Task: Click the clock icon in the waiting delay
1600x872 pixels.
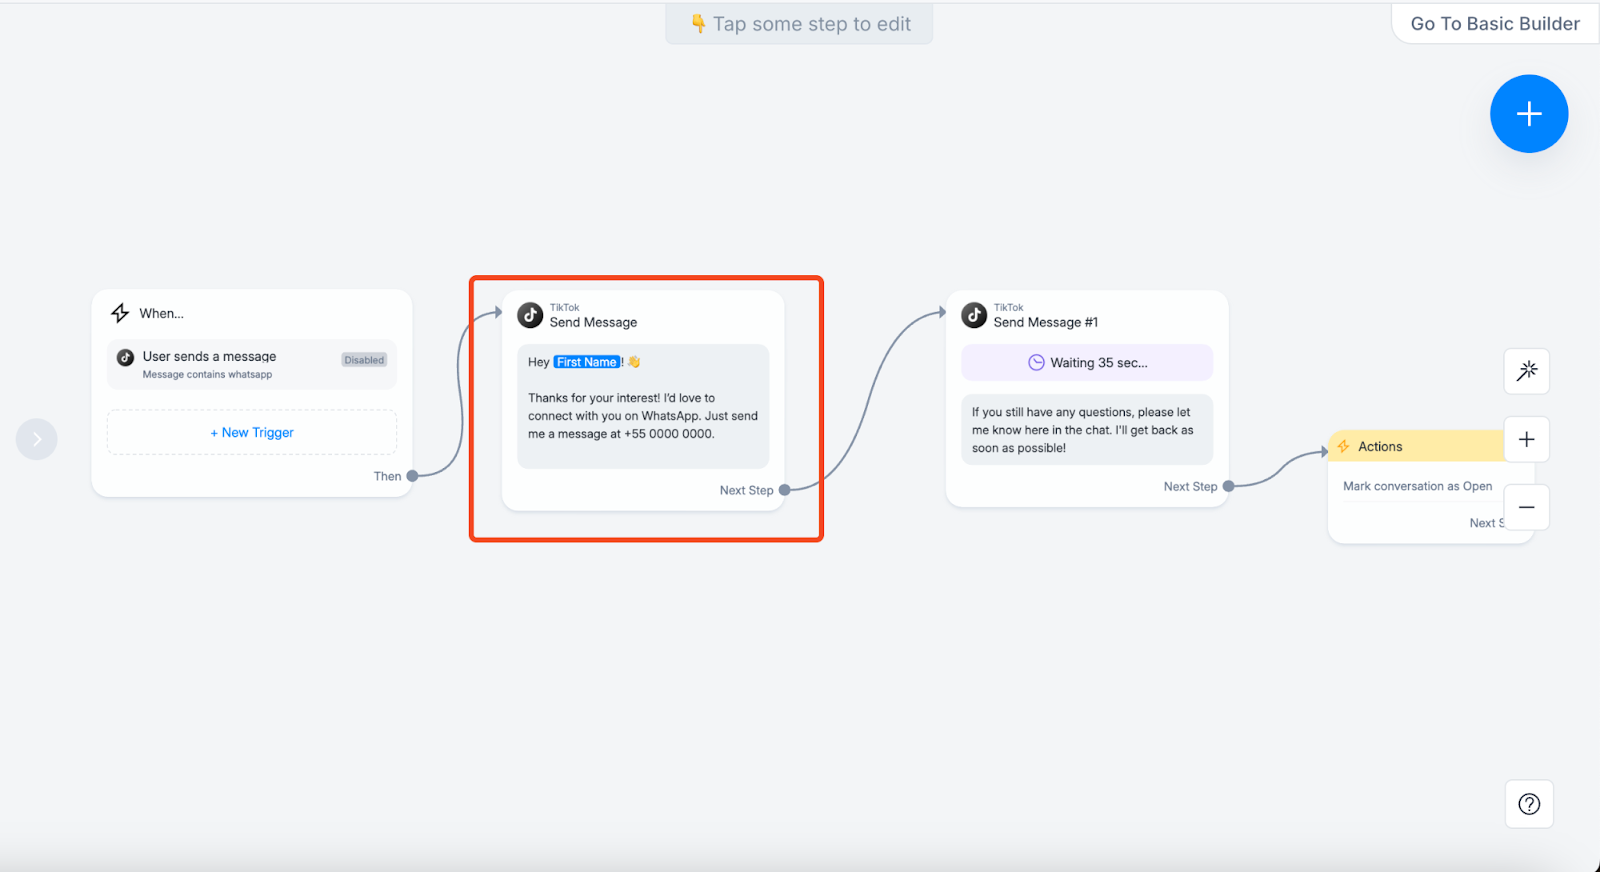Action: click(x=1036, y=363)
